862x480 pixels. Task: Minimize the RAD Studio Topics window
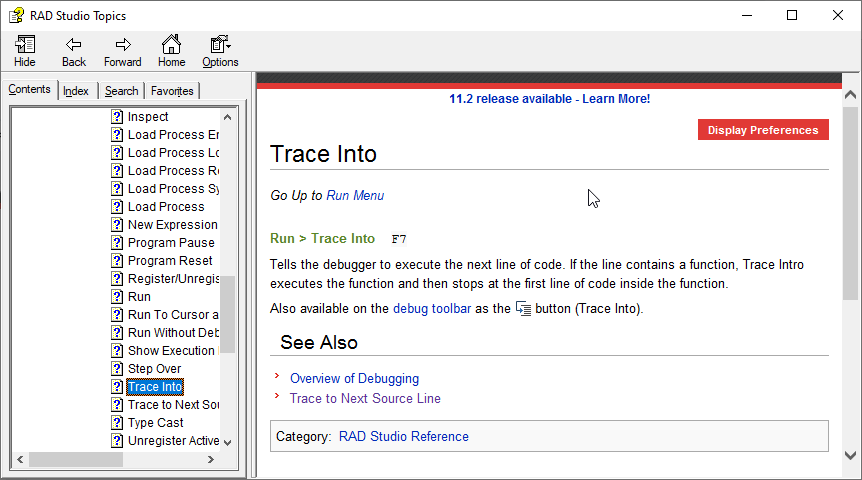[747, 15]
